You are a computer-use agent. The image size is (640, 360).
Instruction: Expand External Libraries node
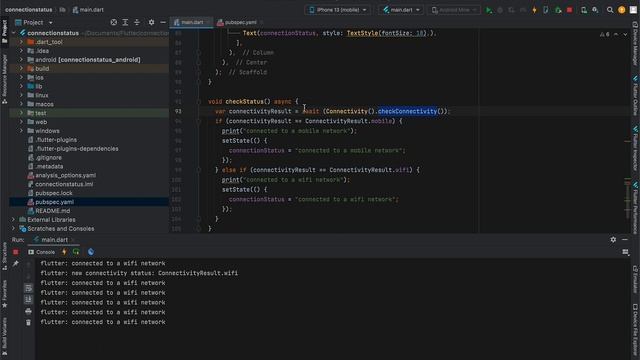click(x=13, y=220)
